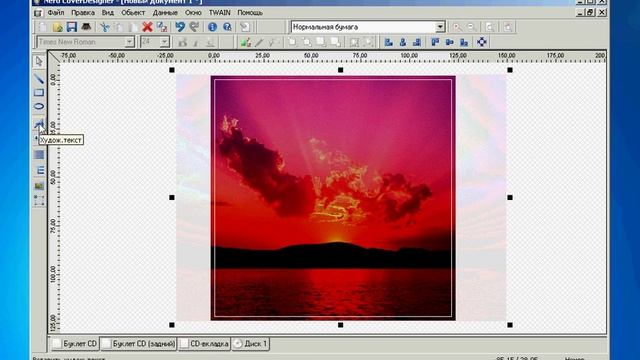Image resolution: width=640 pixels, height=360 pixels.
Task: Select the Insert image tool
Action: (39, 186)
